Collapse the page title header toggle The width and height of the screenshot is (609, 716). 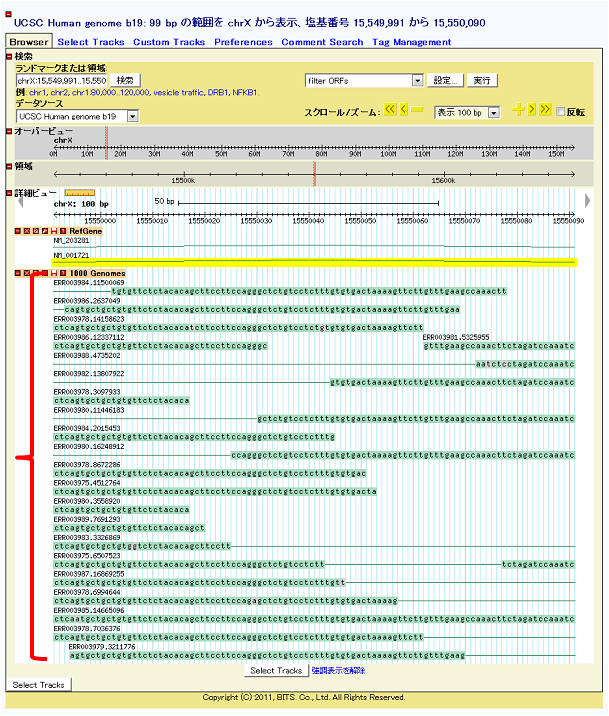(8, 14)
